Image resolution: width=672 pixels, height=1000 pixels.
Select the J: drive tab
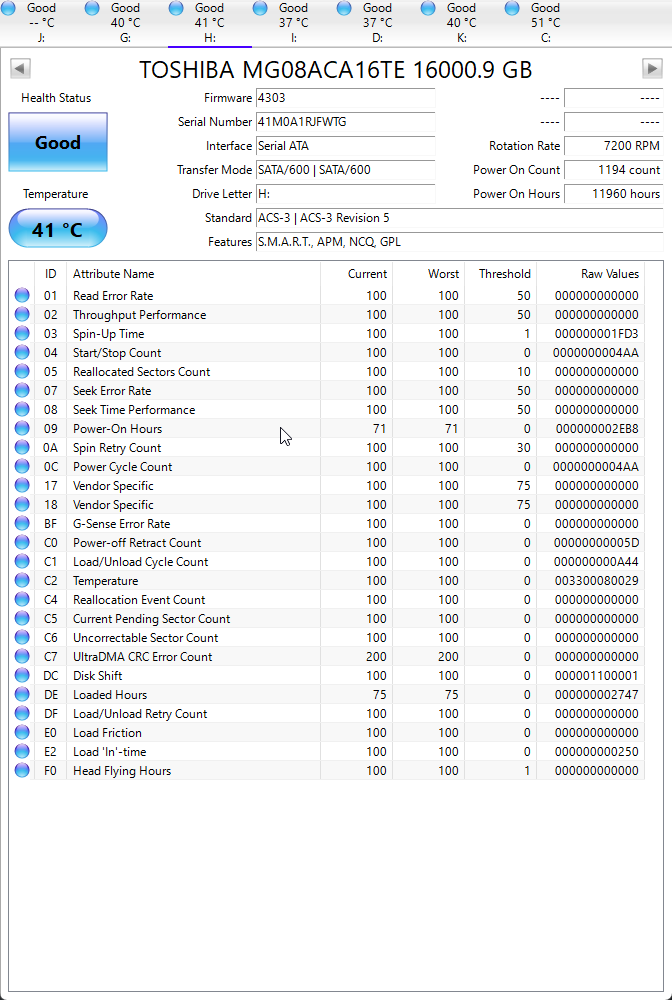(x=42, y=23)
